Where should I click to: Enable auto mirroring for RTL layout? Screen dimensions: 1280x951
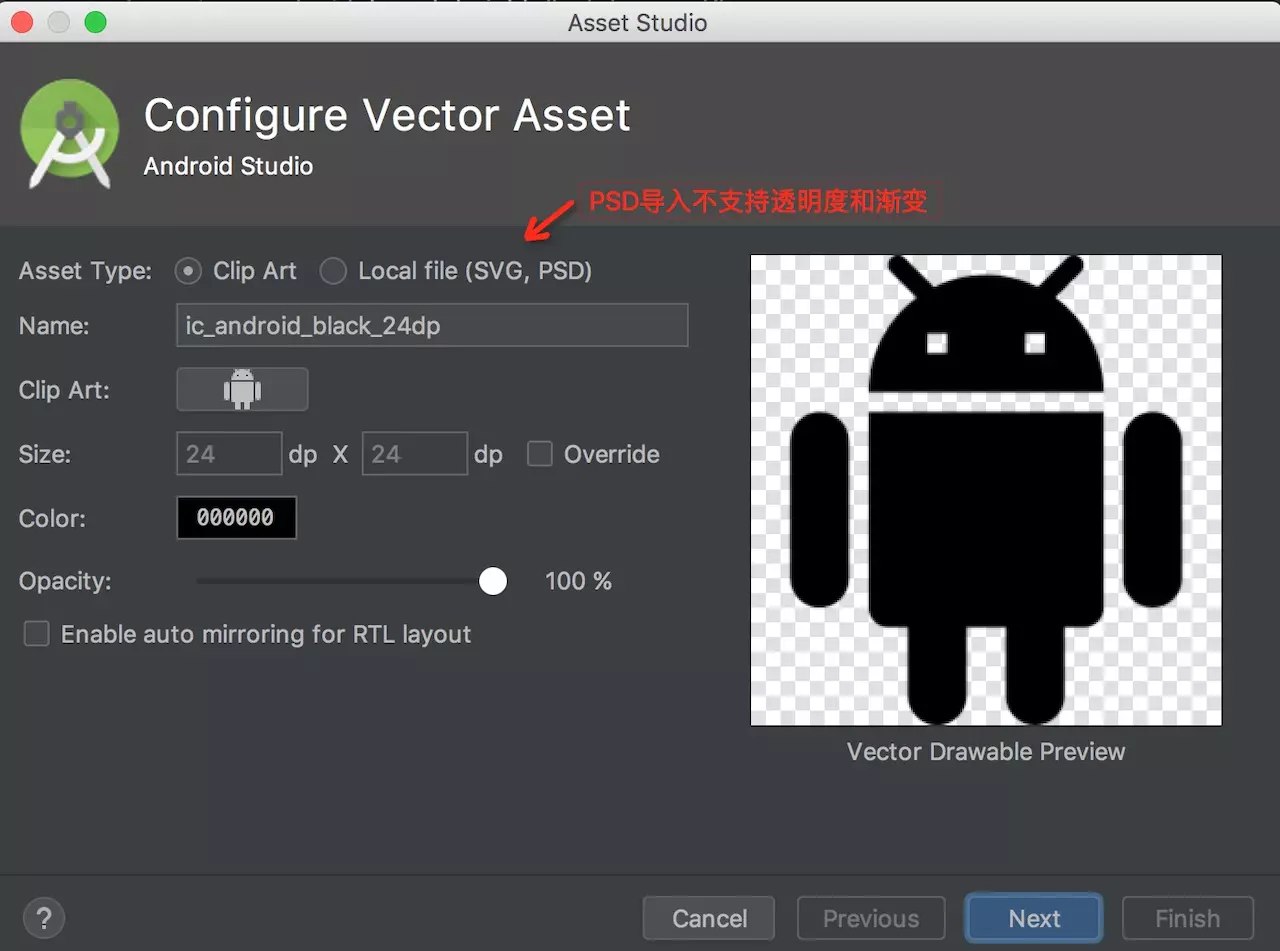37,634
